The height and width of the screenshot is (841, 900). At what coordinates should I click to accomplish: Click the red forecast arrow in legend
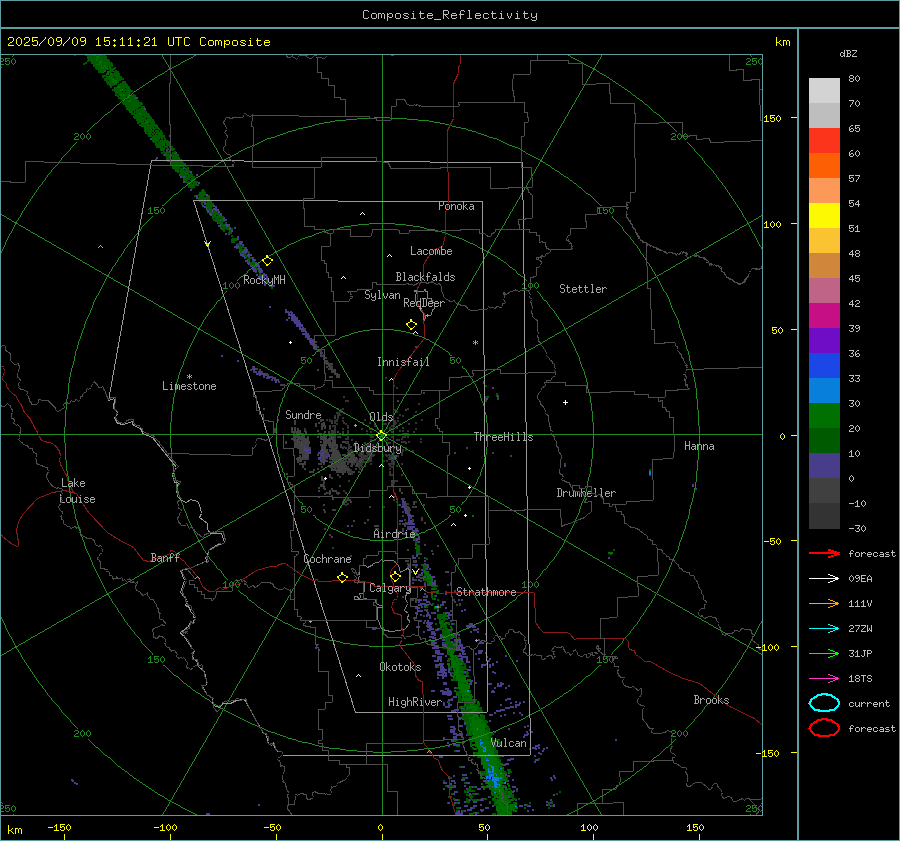[x=824, y=553]
